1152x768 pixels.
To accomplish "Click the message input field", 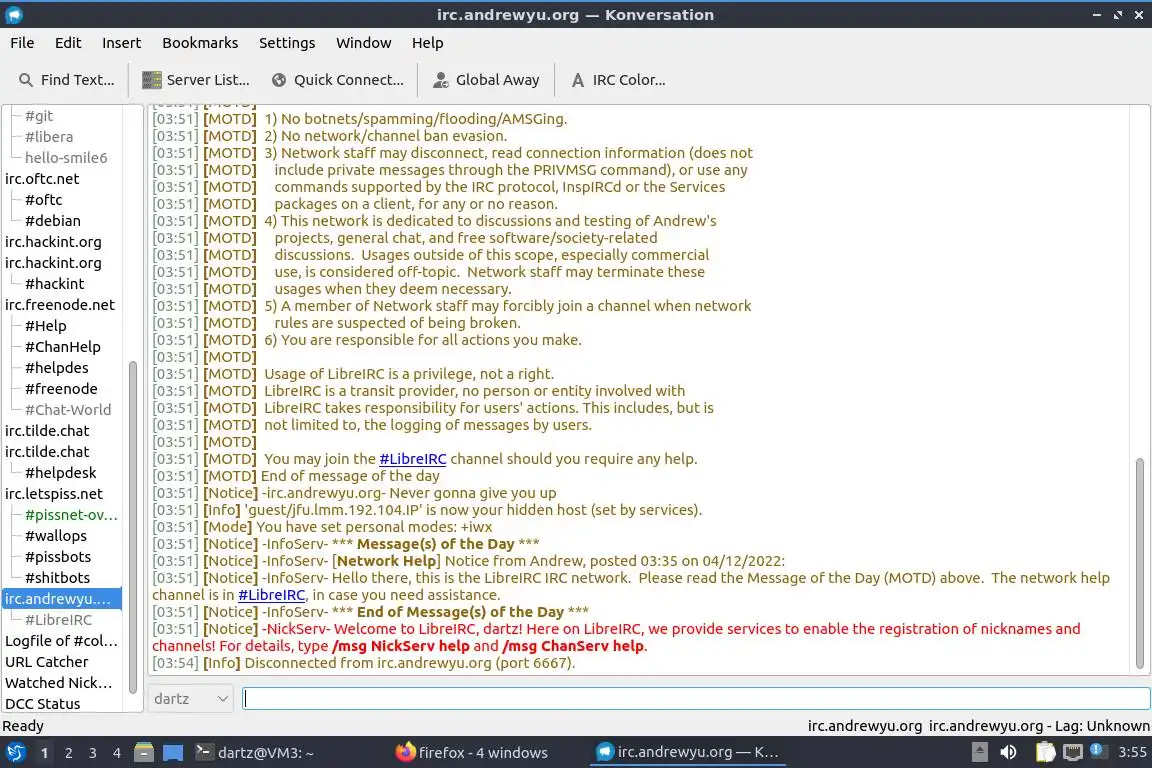I will pos(696,698).
